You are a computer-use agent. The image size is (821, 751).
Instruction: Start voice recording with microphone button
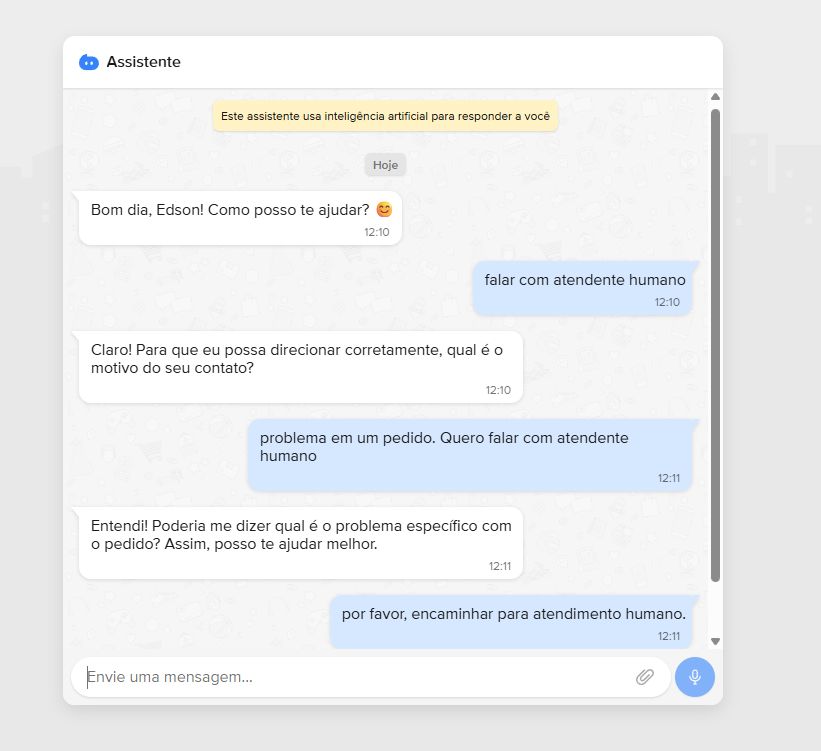click(694, 677)
